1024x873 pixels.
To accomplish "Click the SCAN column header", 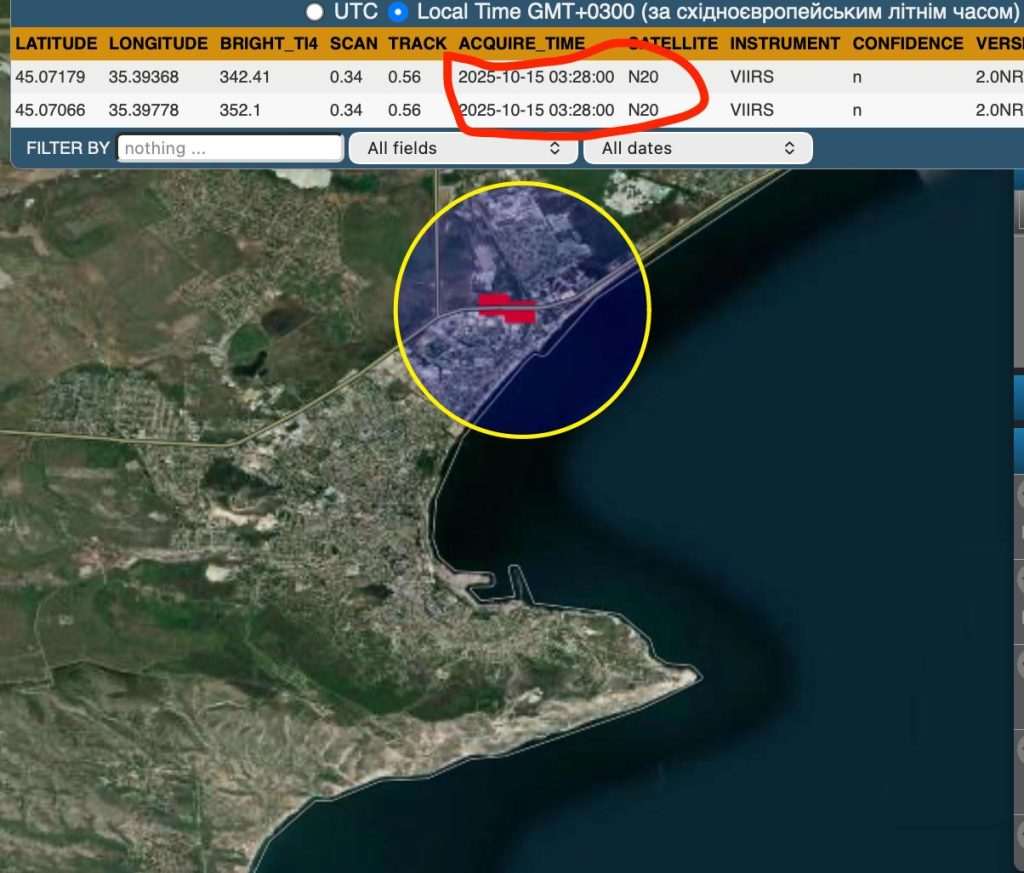I will tap(353, 44).
